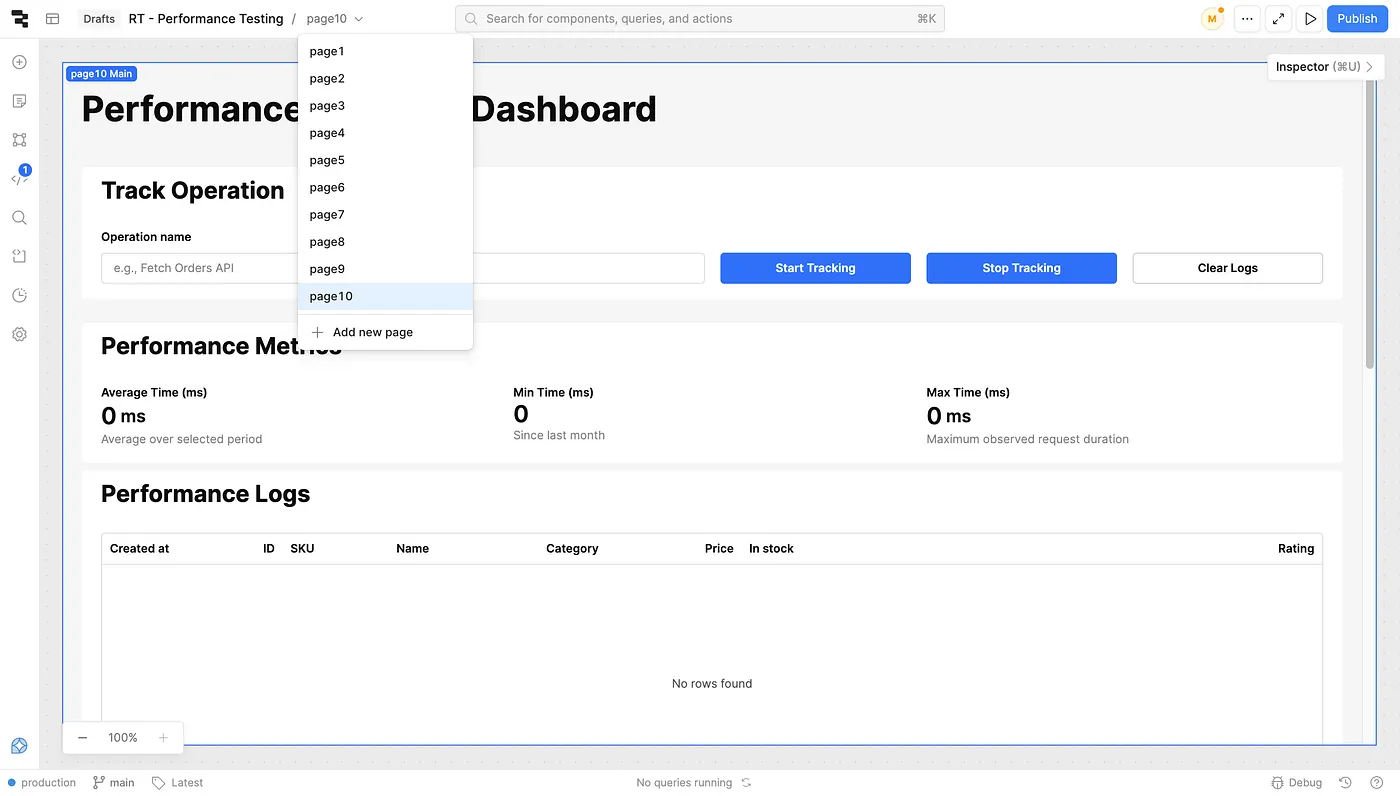Screen dimensions: 1400x796
Task: Toggle the panel layout icon beside Drafts
Action: click(x=53, y=19)
